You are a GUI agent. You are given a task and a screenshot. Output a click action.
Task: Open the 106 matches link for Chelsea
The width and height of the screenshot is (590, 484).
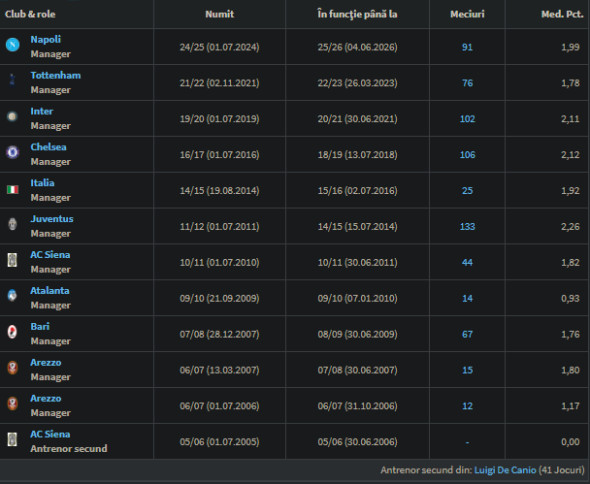coord(467,155)
